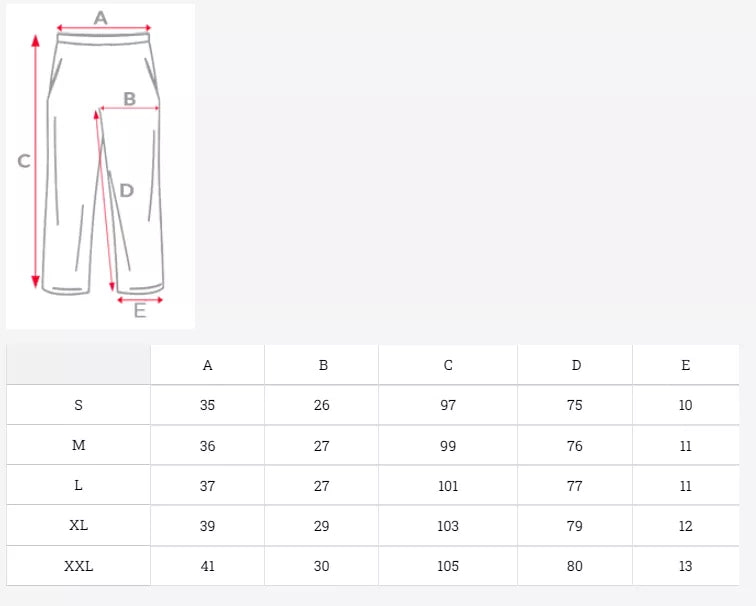Choose the L size row label

coord(79,486)
